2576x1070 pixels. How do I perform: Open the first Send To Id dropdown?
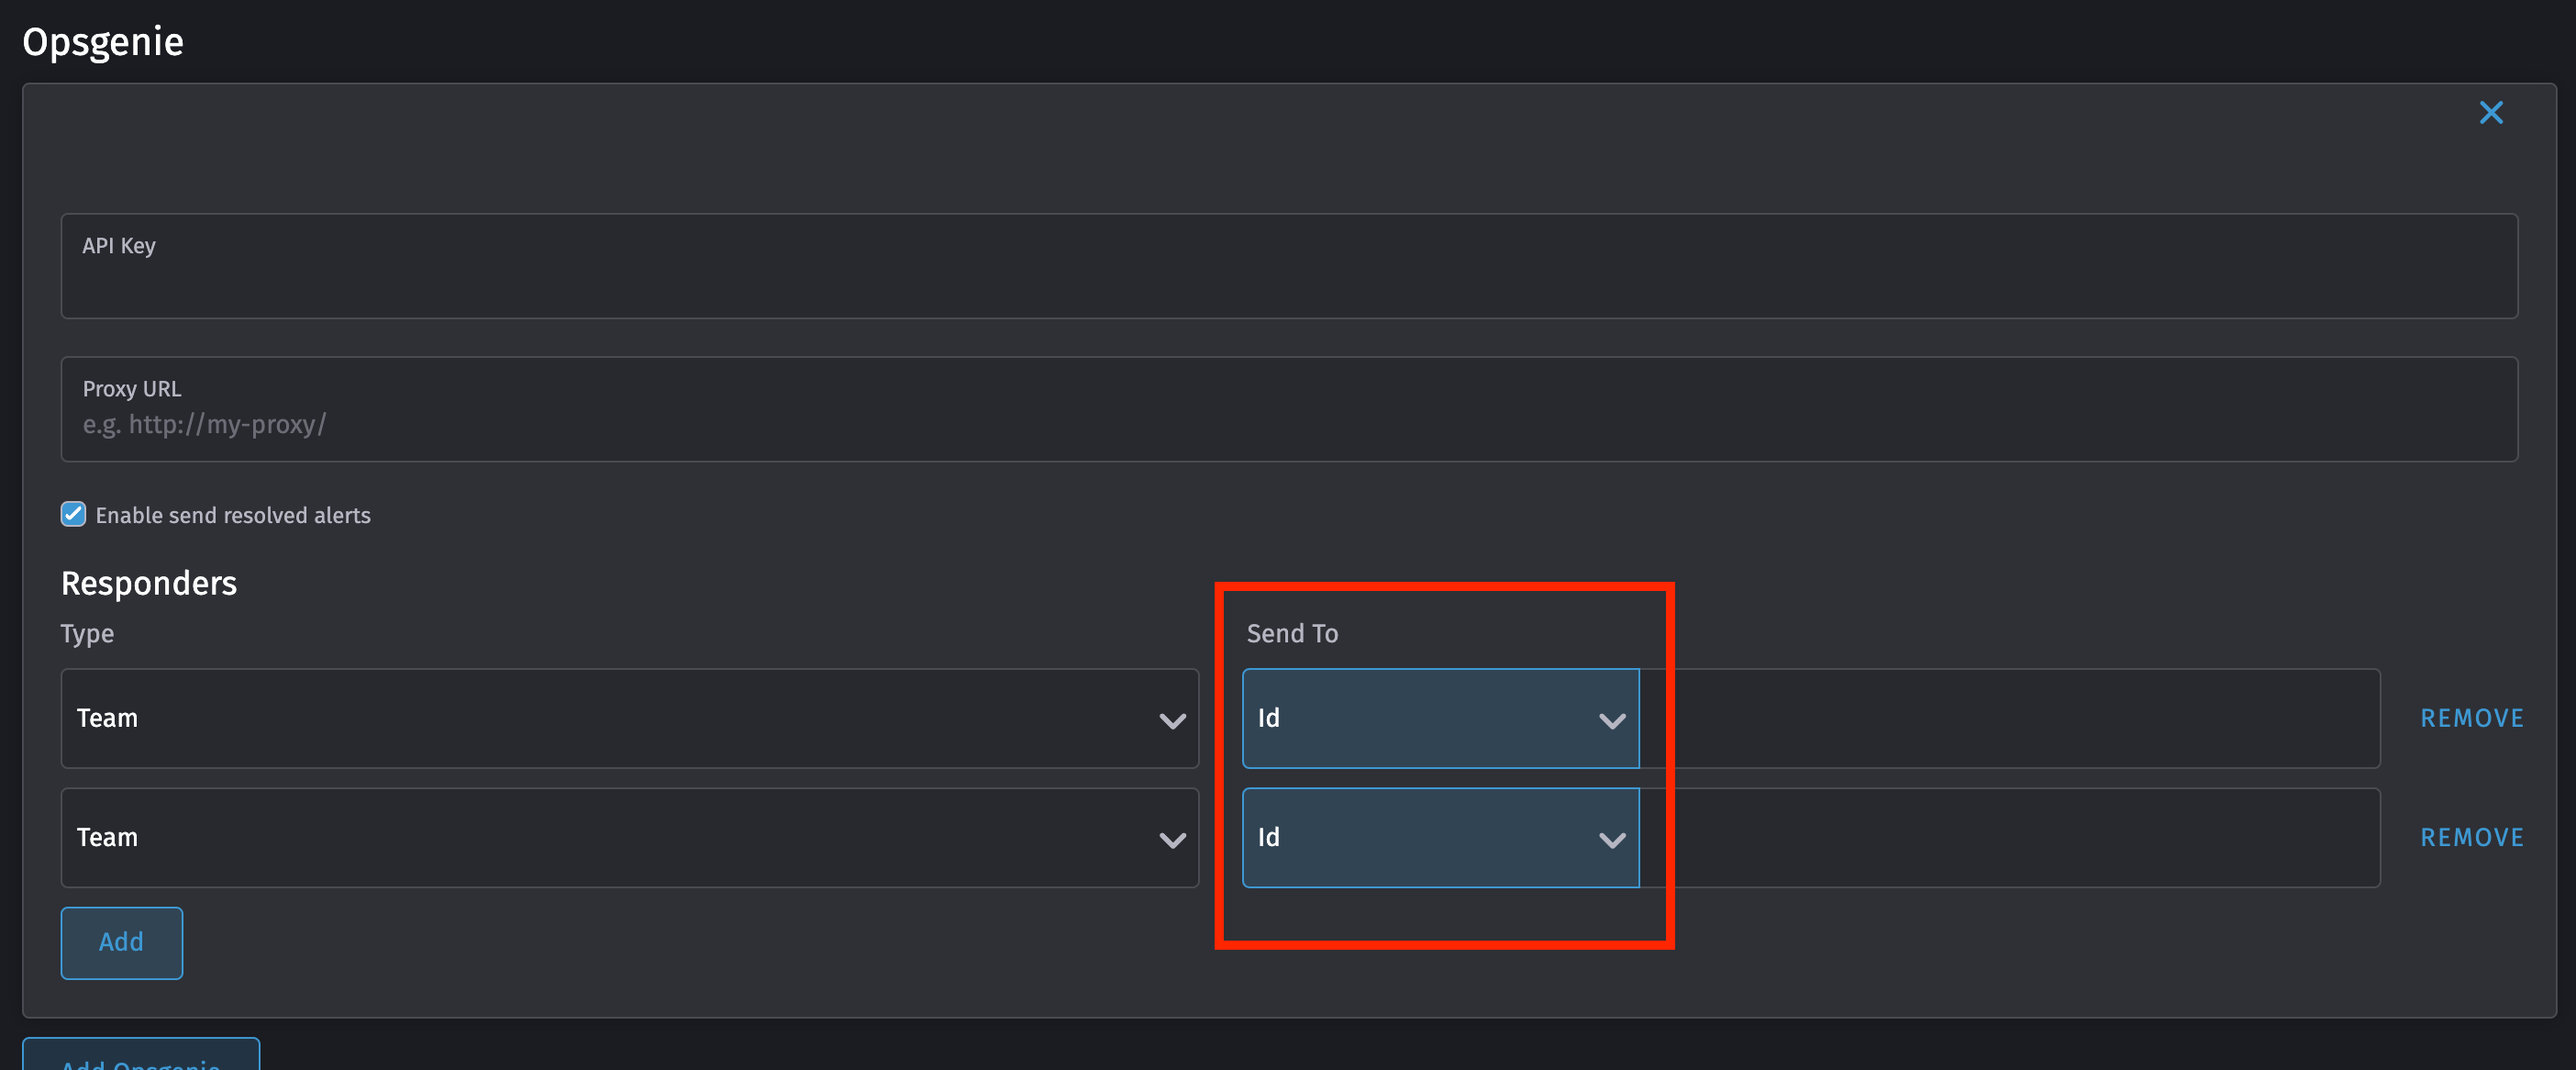[x=1440, y=718]
